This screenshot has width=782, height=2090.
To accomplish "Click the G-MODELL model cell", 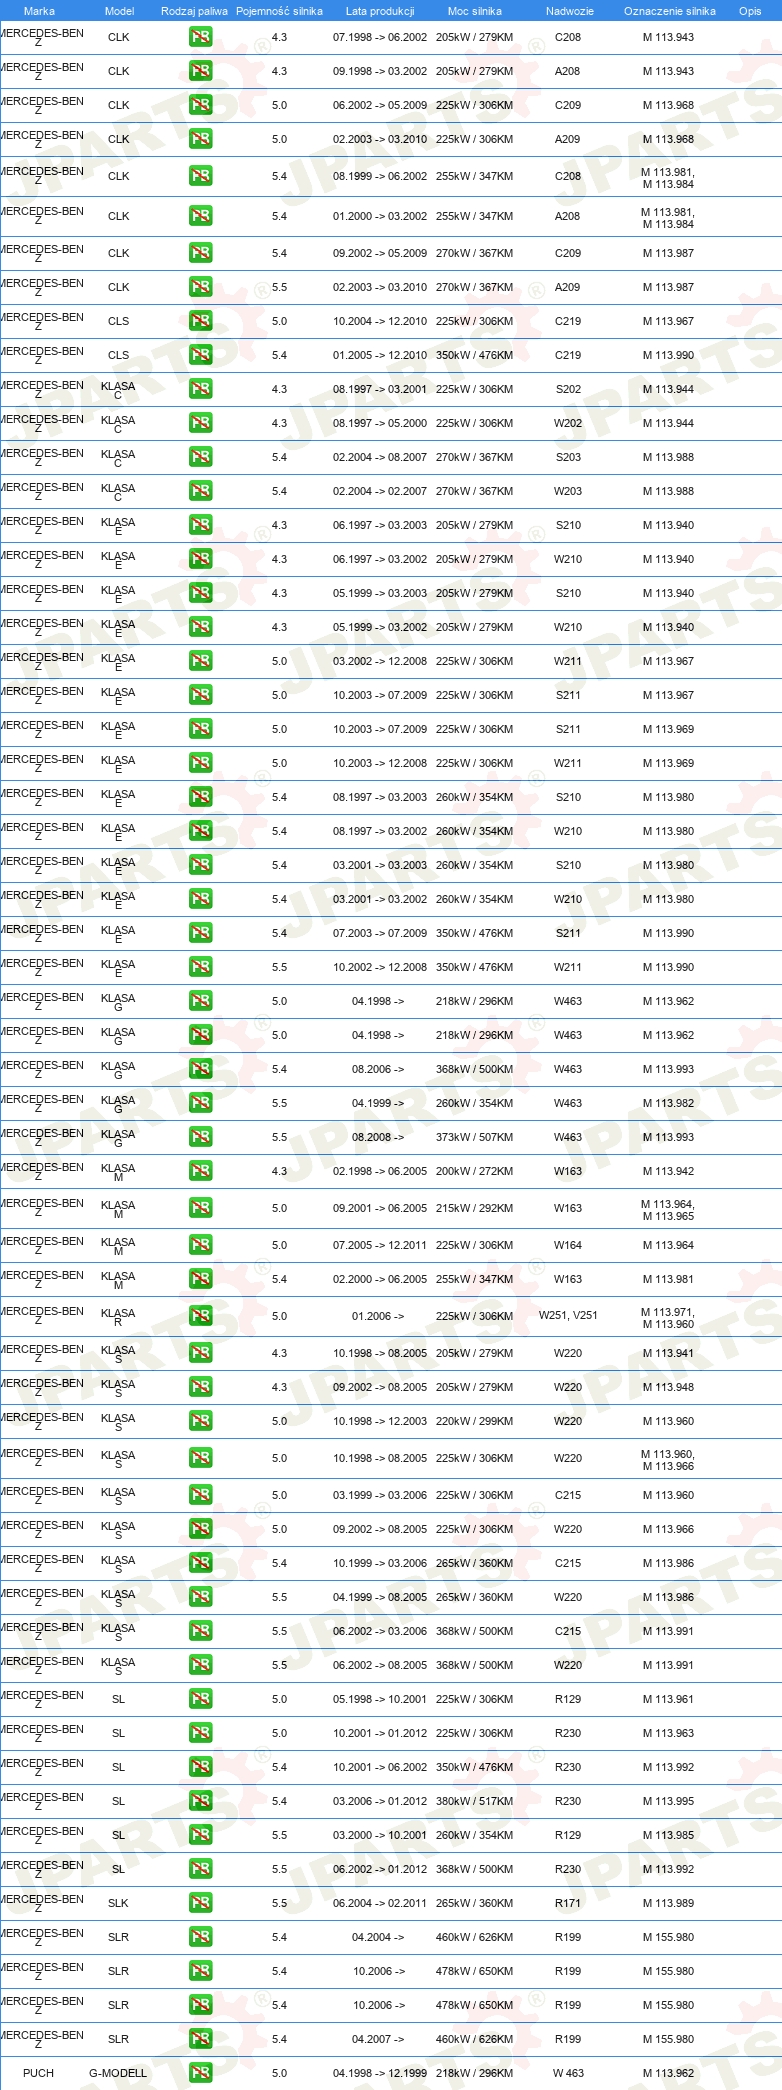I will point(118,2073).
